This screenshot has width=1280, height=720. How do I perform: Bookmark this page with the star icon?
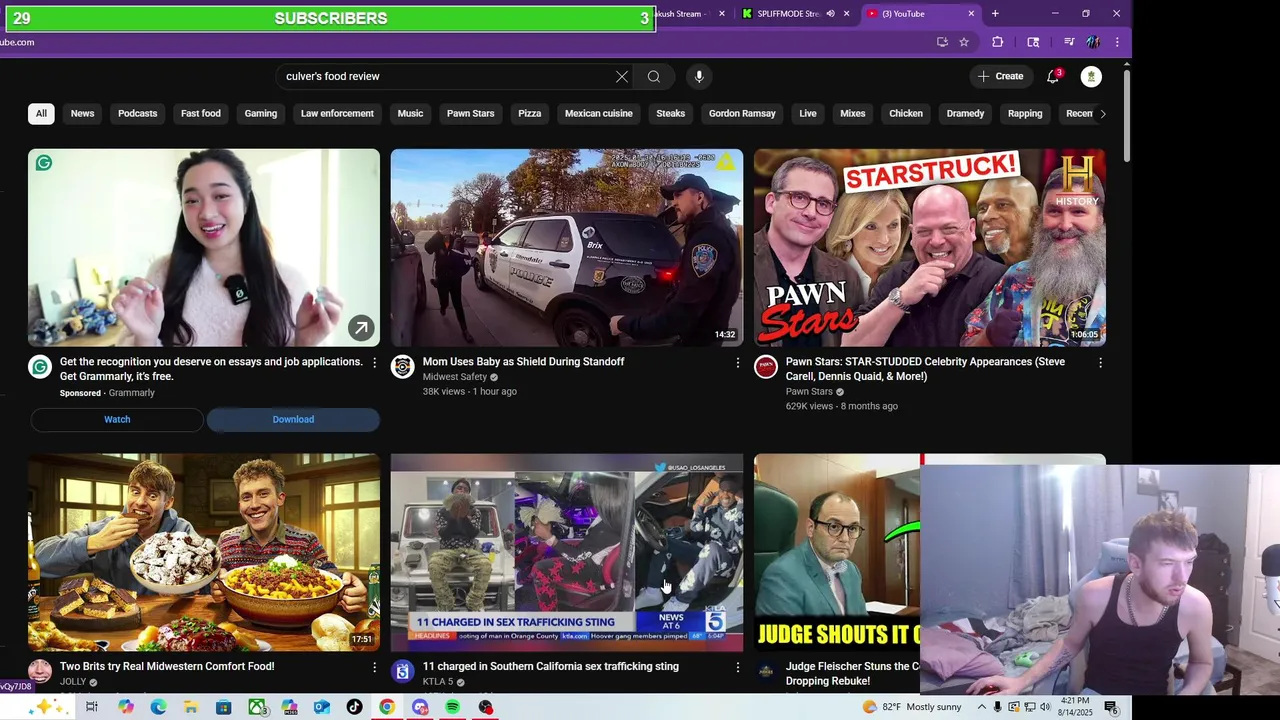coord(964,42)
